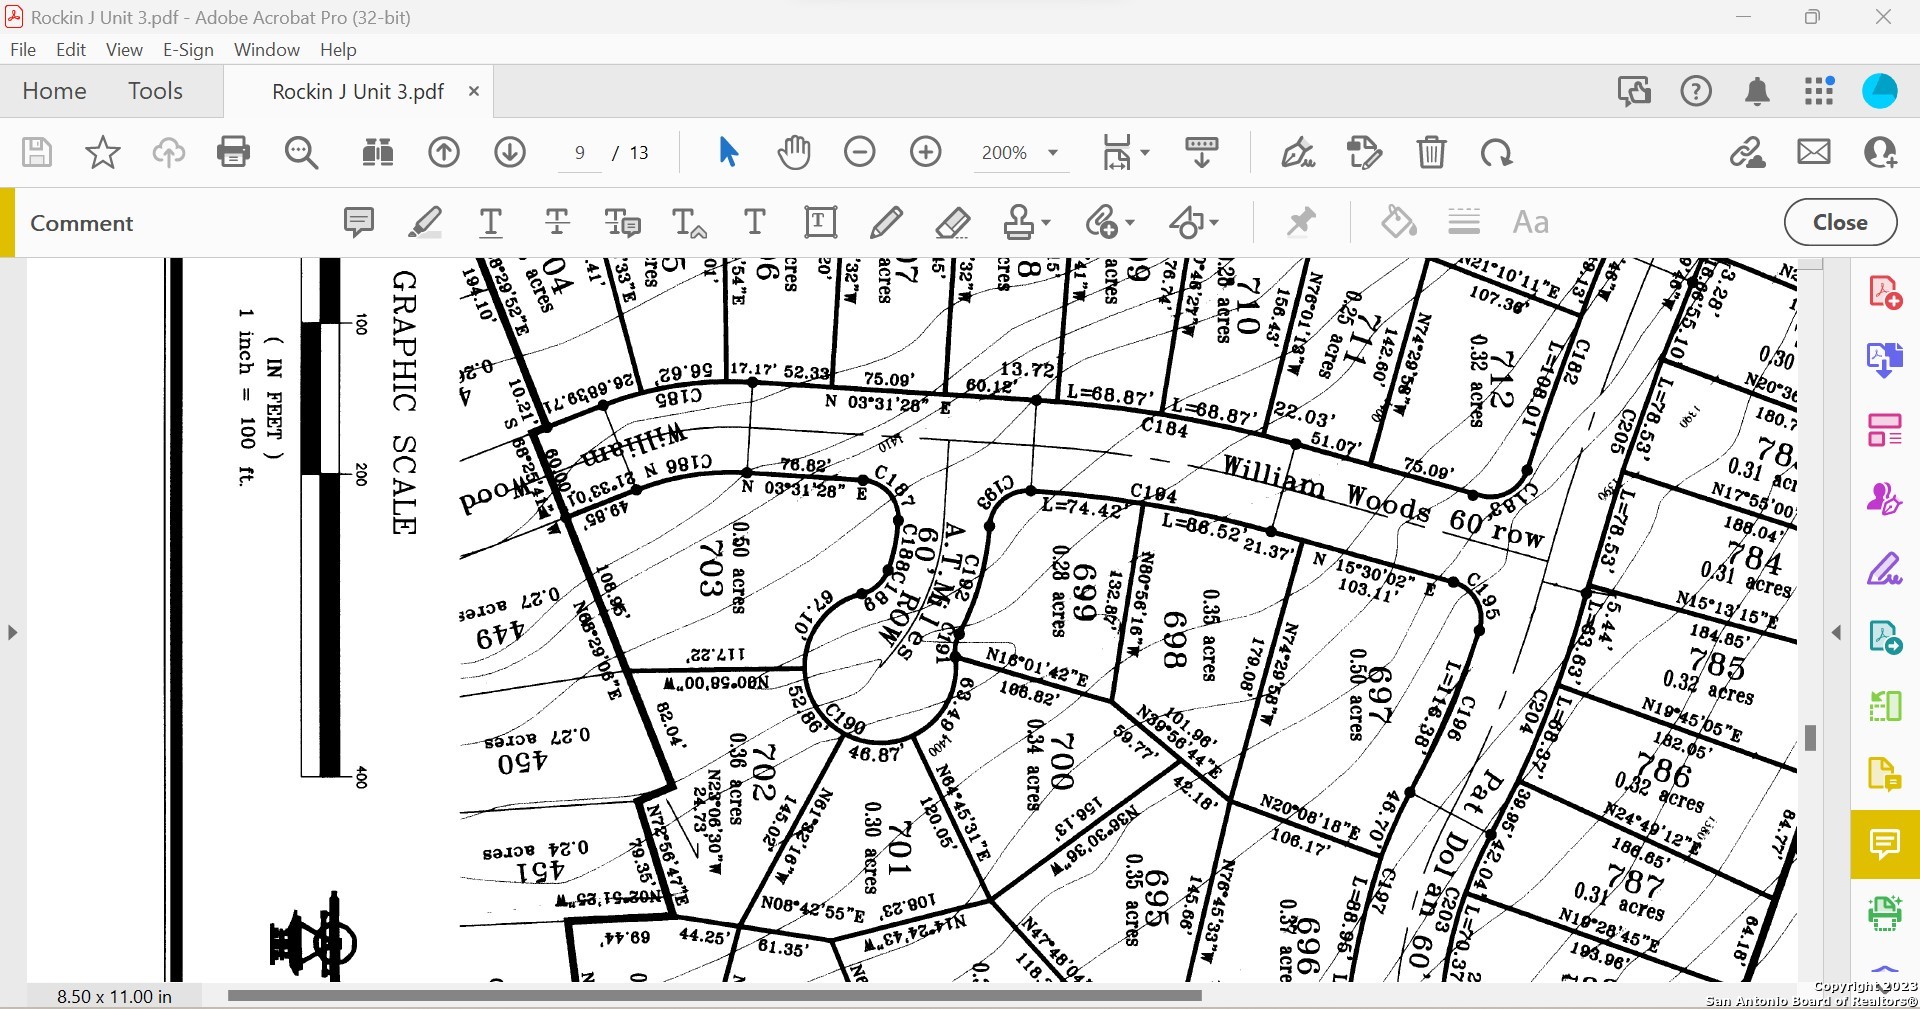Click the Delete trash icon
This screenshot has width=1920, height=1009.
coord(1431,153)
